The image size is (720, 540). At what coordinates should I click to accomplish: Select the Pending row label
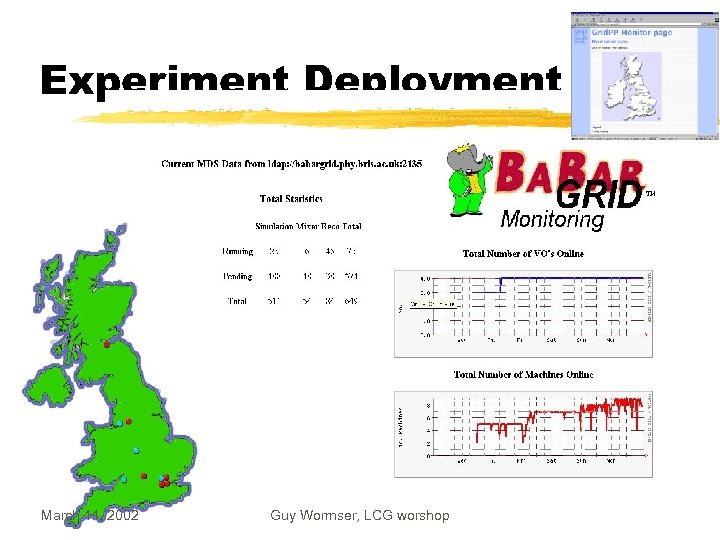click(238, 276)
